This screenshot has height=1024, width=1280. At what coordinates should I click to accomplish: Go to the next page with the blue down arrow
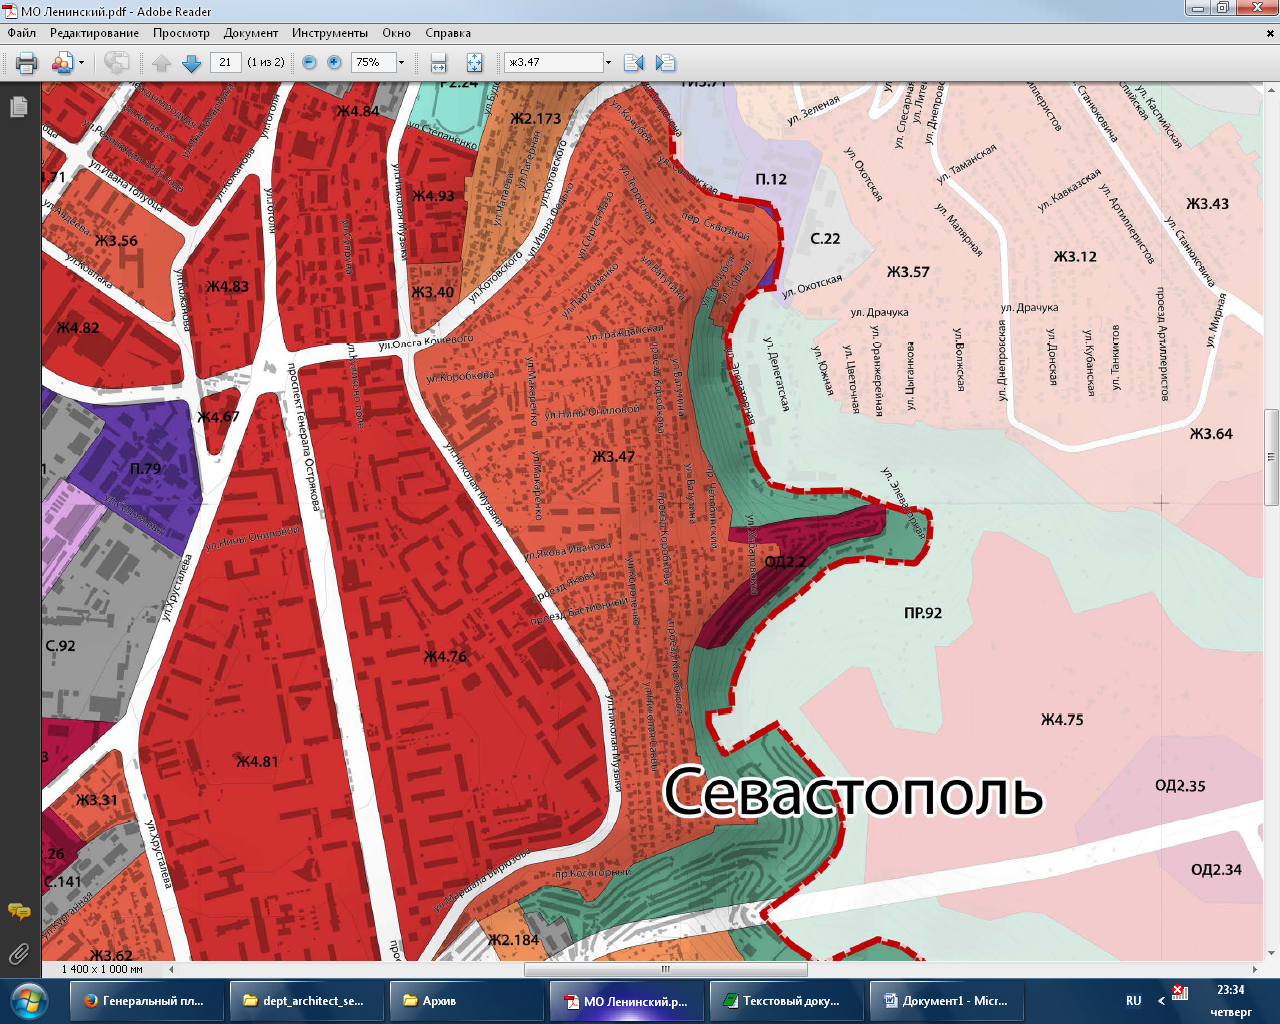[192, 63]
